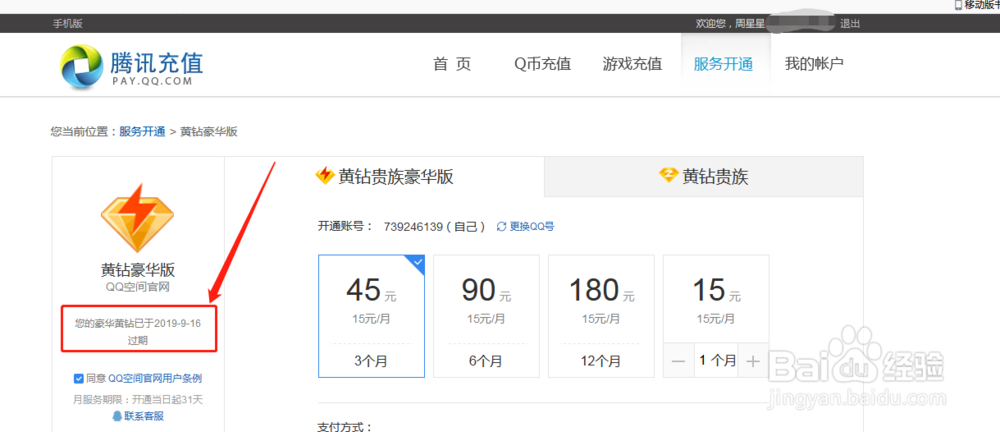Select the 180元 12个月 package
The width and height of the screenshot is (1000, 432).
pyautogui.click(x=601, y=316)
